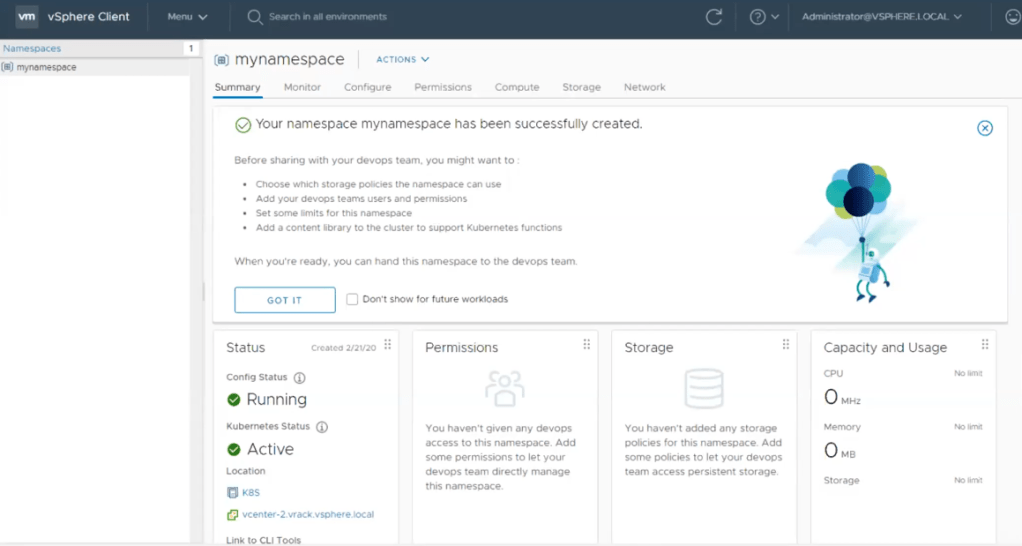The width and height of the screenshot is (1022, 546).
Task: Open the vcenter-2.vrack.vsphere.local link
Action: point(308,515)
